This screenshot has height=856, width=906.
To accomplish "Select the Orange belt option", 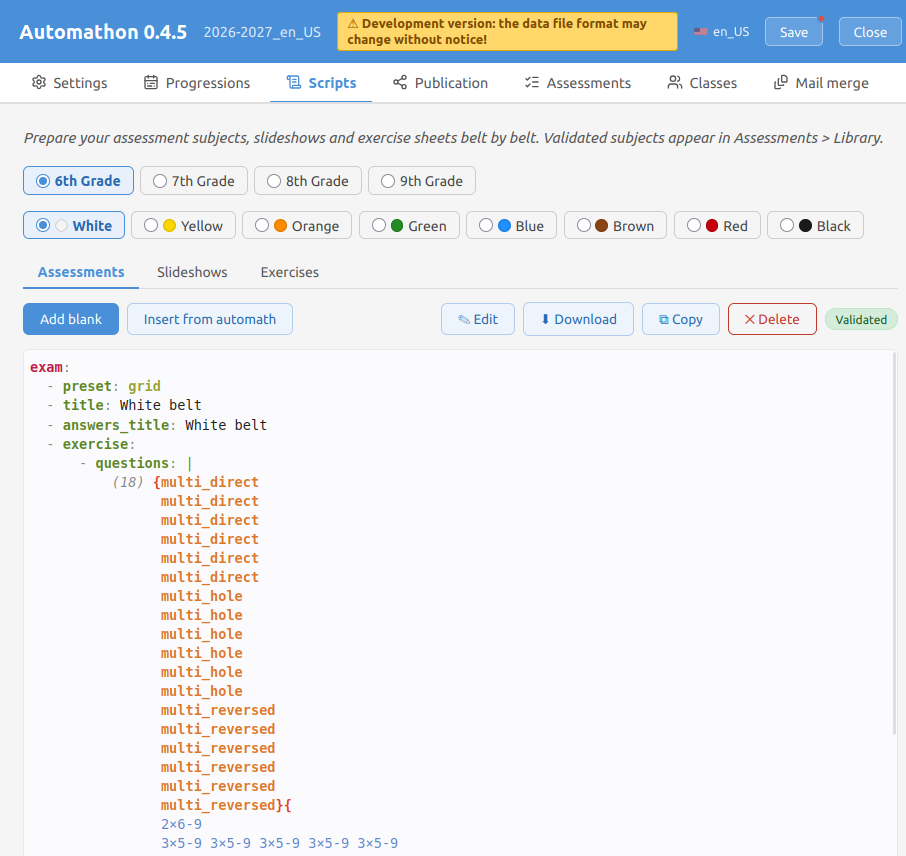I will point(296,225).
